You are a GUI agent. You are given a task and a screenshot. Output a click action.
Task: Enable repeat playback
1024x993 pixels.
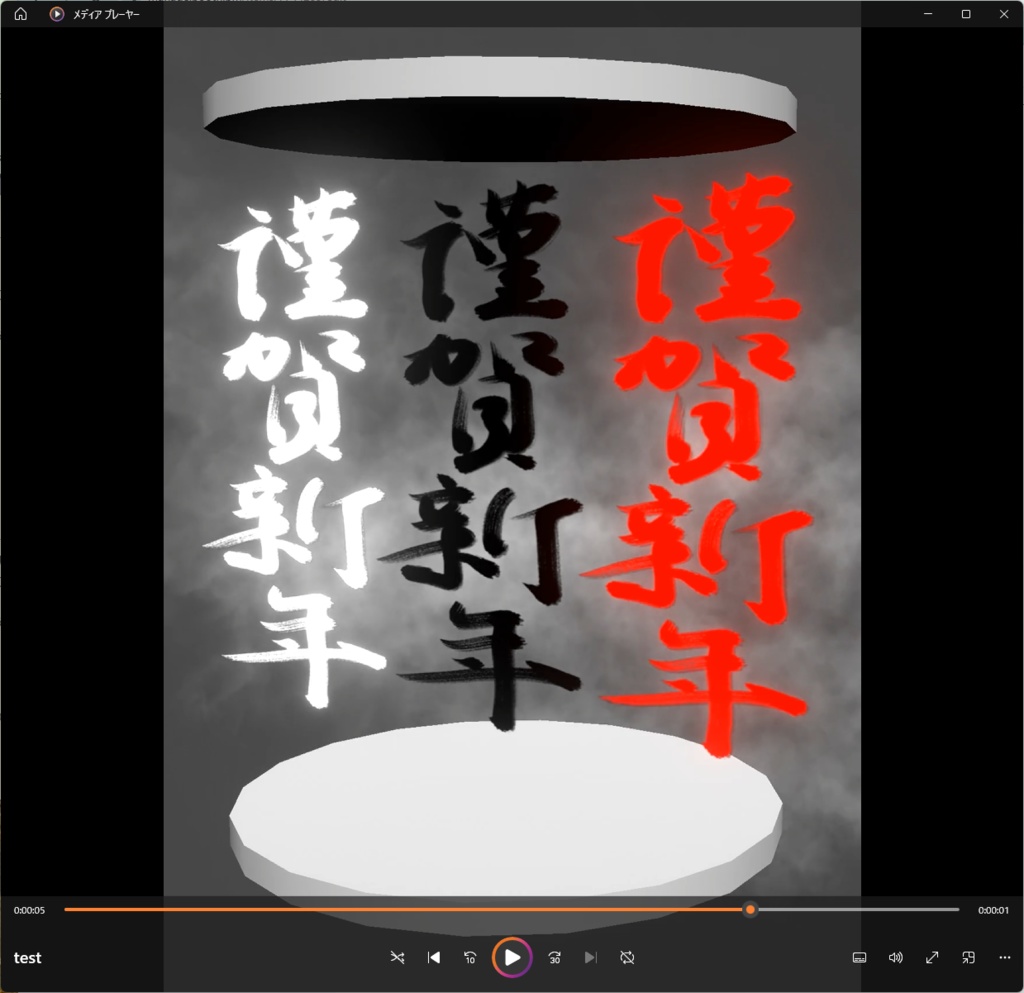click(627, 957)
